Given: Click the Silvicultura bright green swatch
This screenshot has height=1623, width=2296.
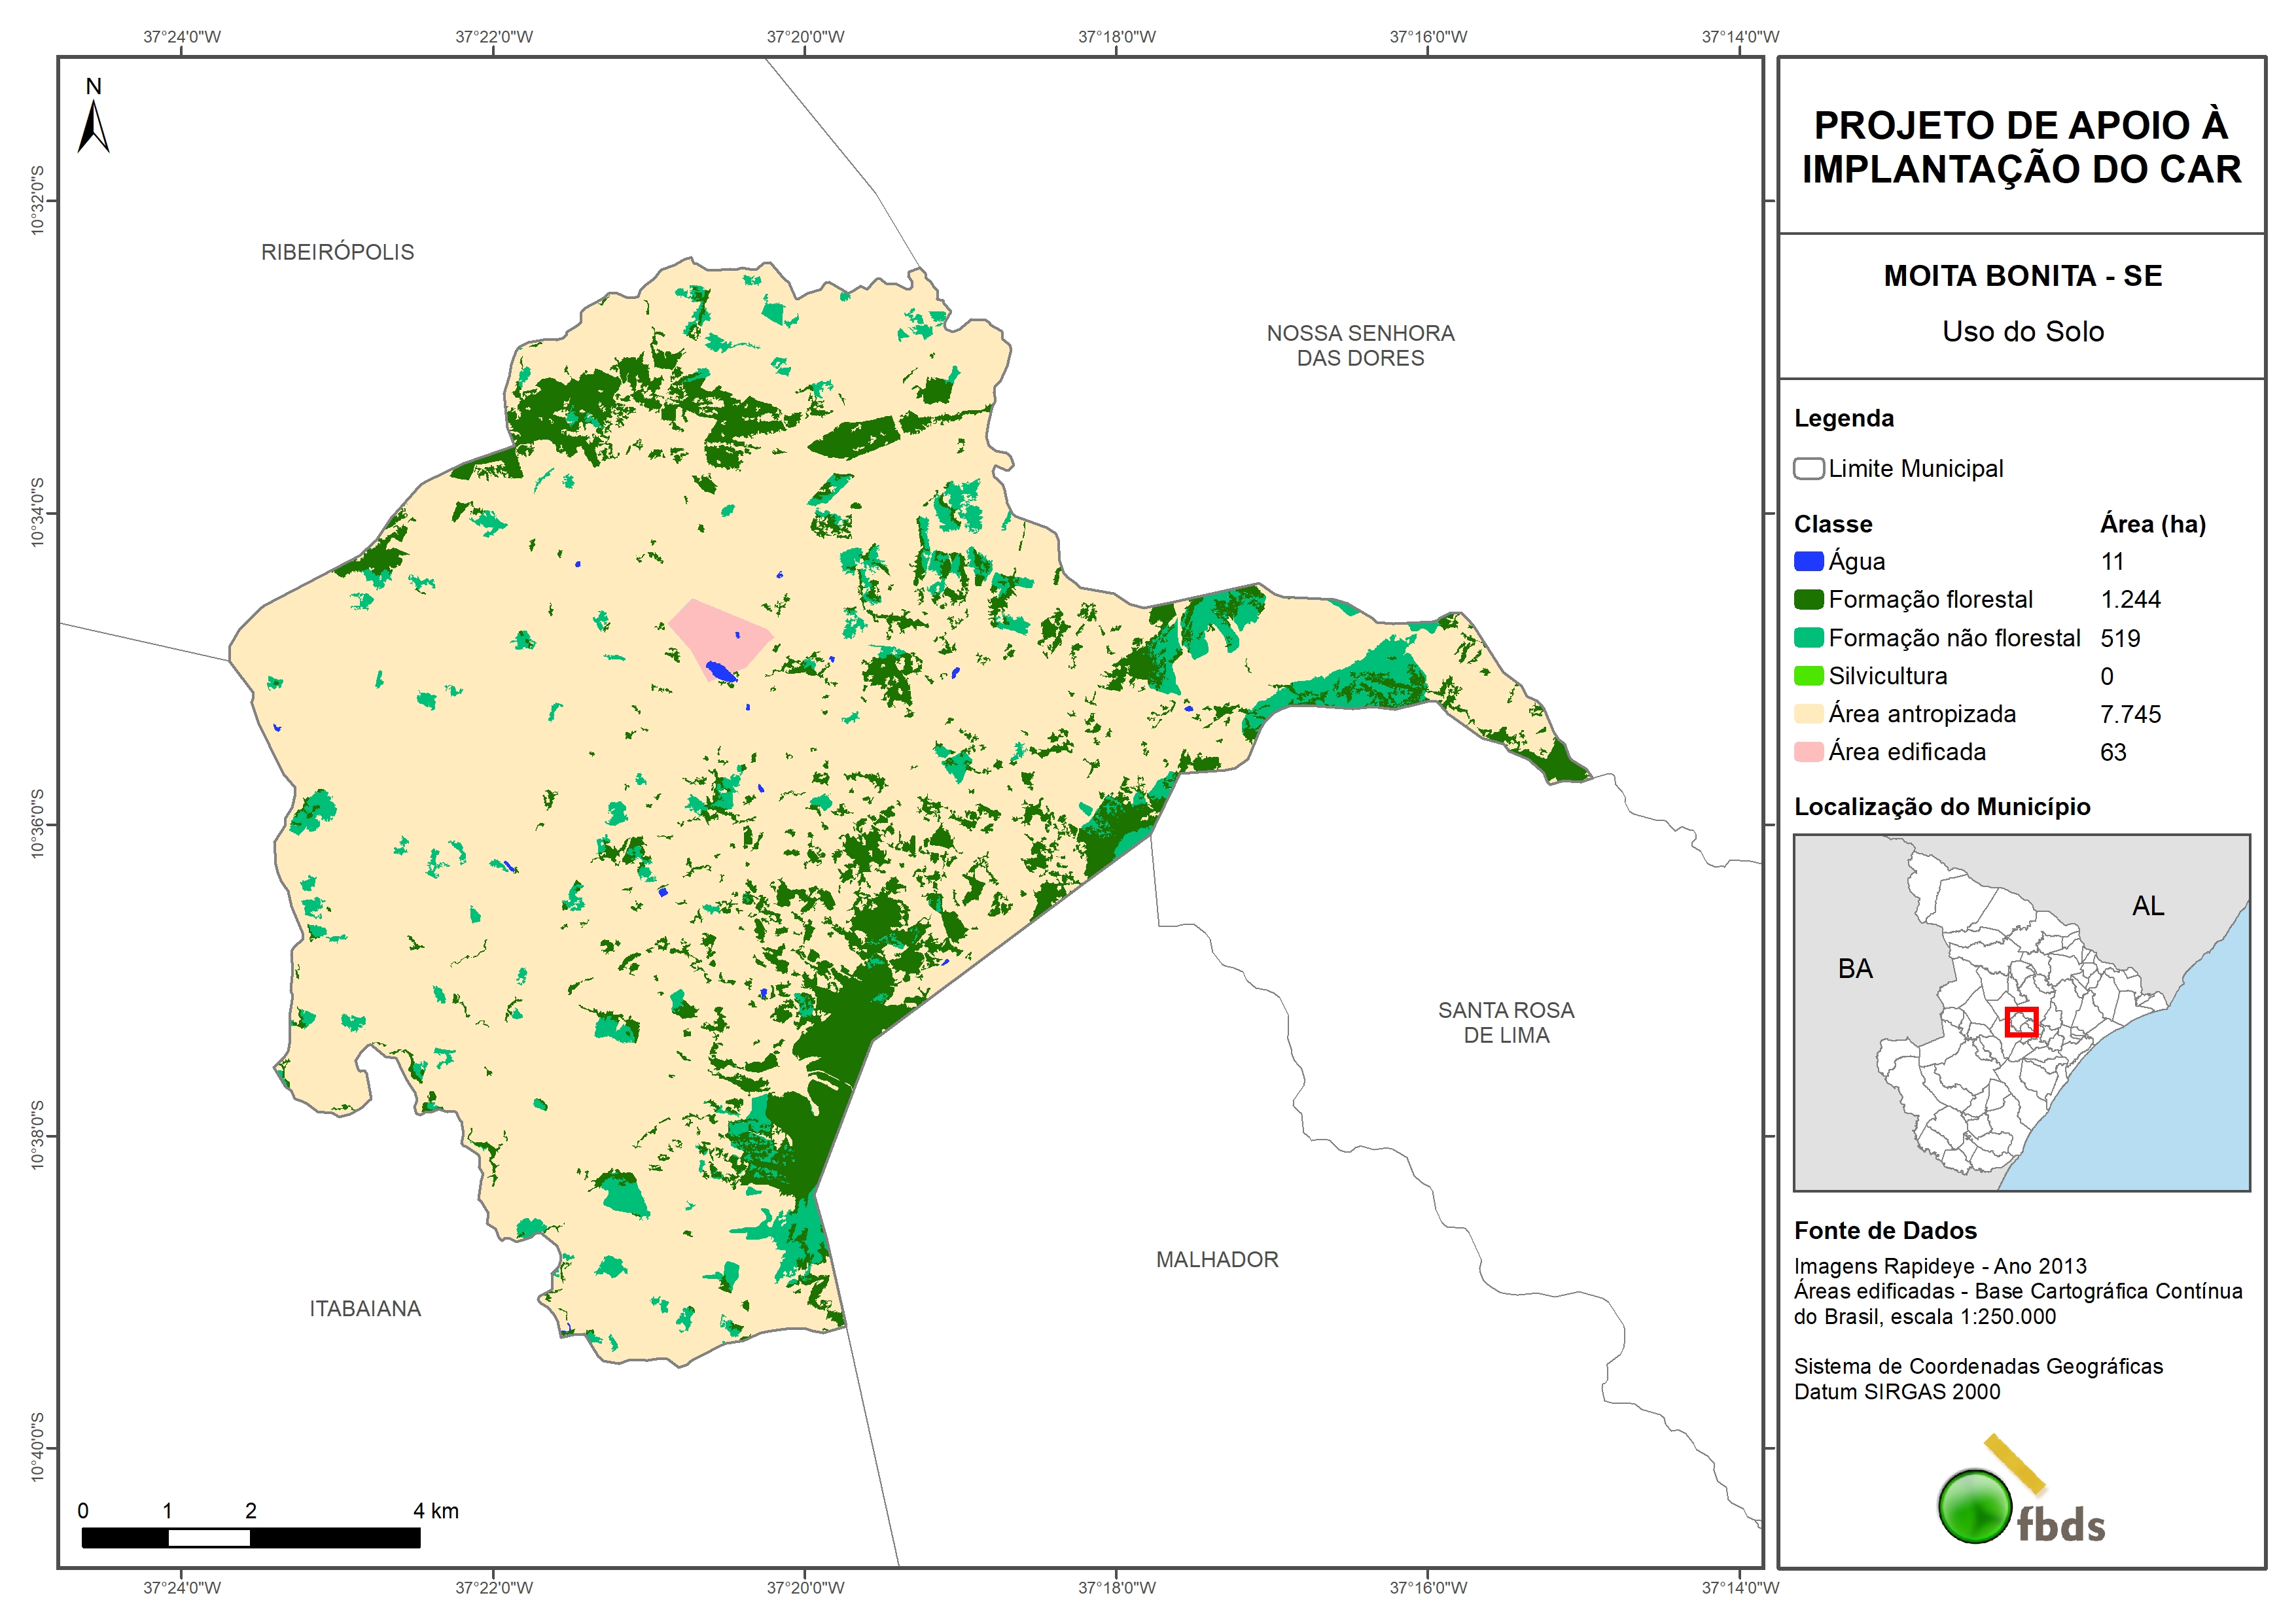Looking at the screenshot, I should [1808, 676].
